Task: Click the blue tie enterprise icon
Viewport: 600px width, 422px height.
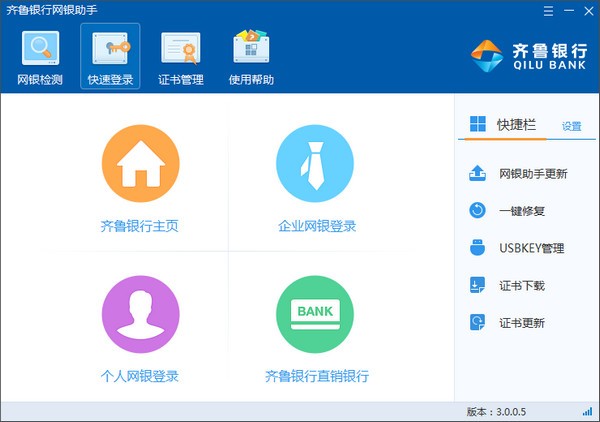Action: [315, 163]
